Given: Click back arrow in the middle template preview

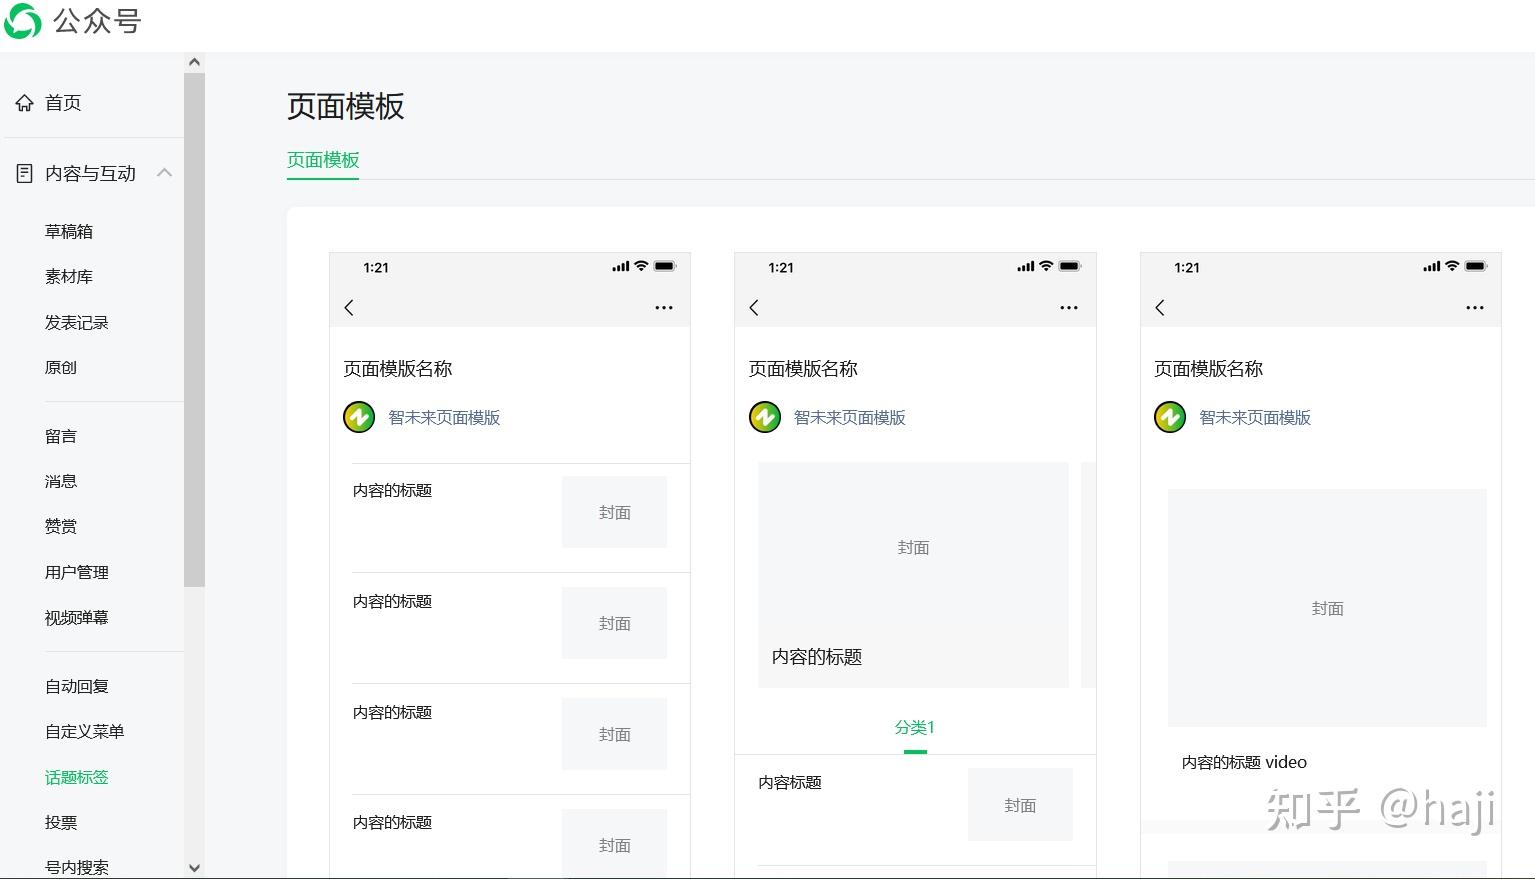Looking at the screenshot, I should point(754,307).
